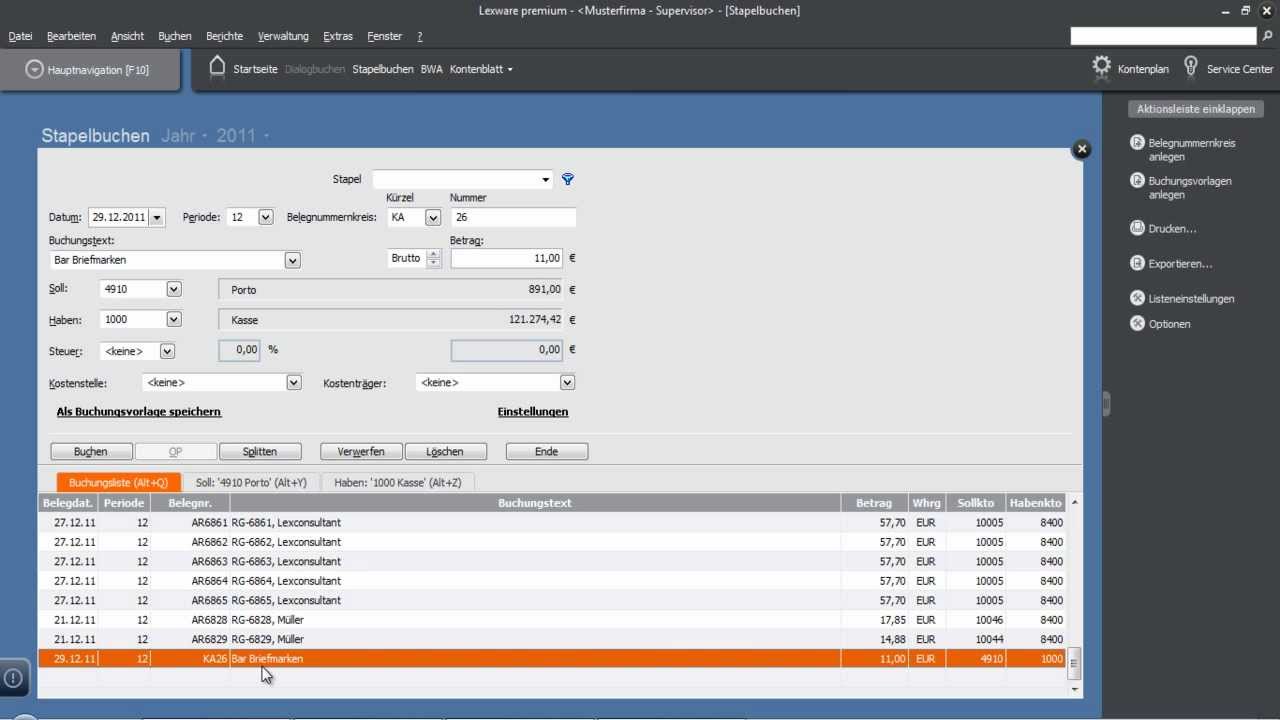
Task: Open the Datei menu
Action: (x=20, y=36)
